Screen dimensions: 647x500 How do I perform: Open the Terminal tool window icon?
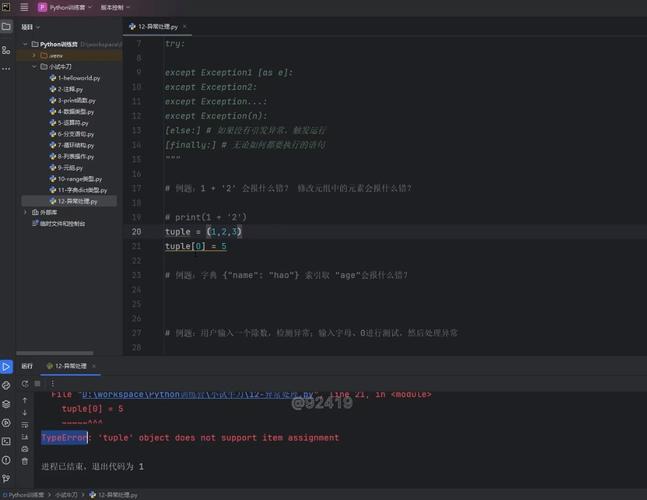pos(6,441)
